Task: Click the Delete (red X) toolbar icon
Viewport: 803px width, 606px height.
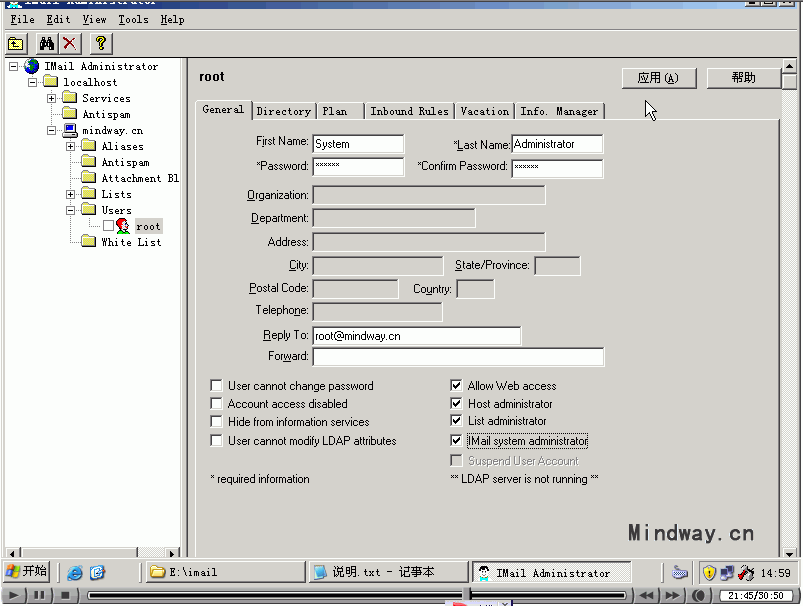Action: (69, 44)
